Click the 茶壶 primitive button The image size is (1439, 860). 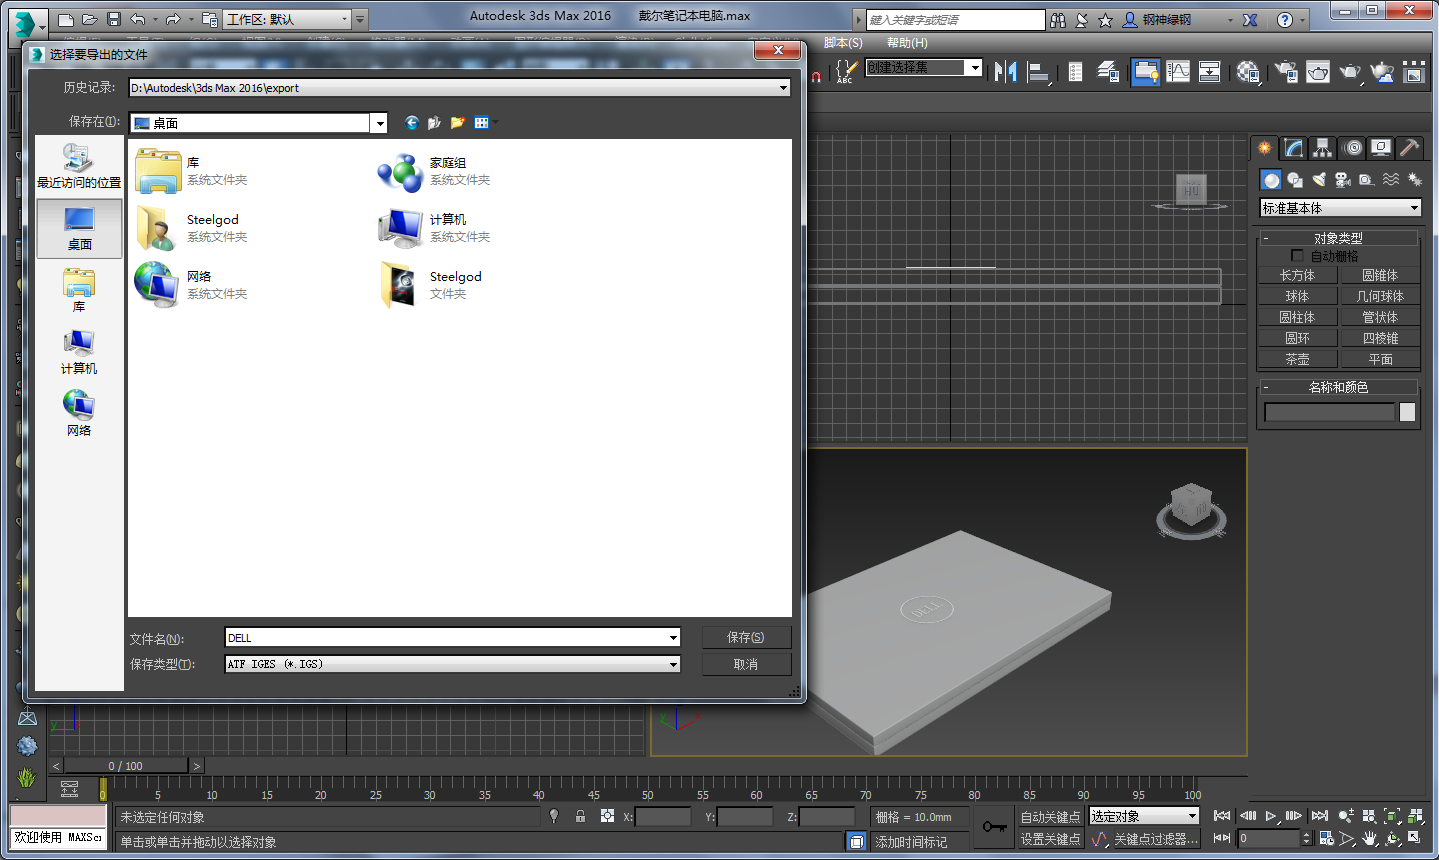pos(1297,359)
